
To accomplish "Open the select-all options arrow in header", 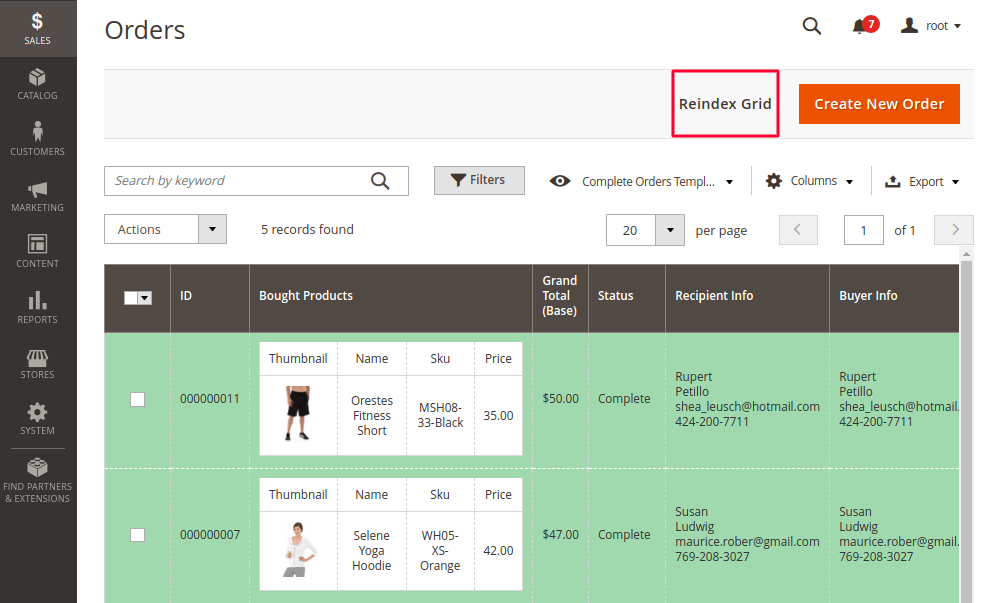I will coord(145,298).
